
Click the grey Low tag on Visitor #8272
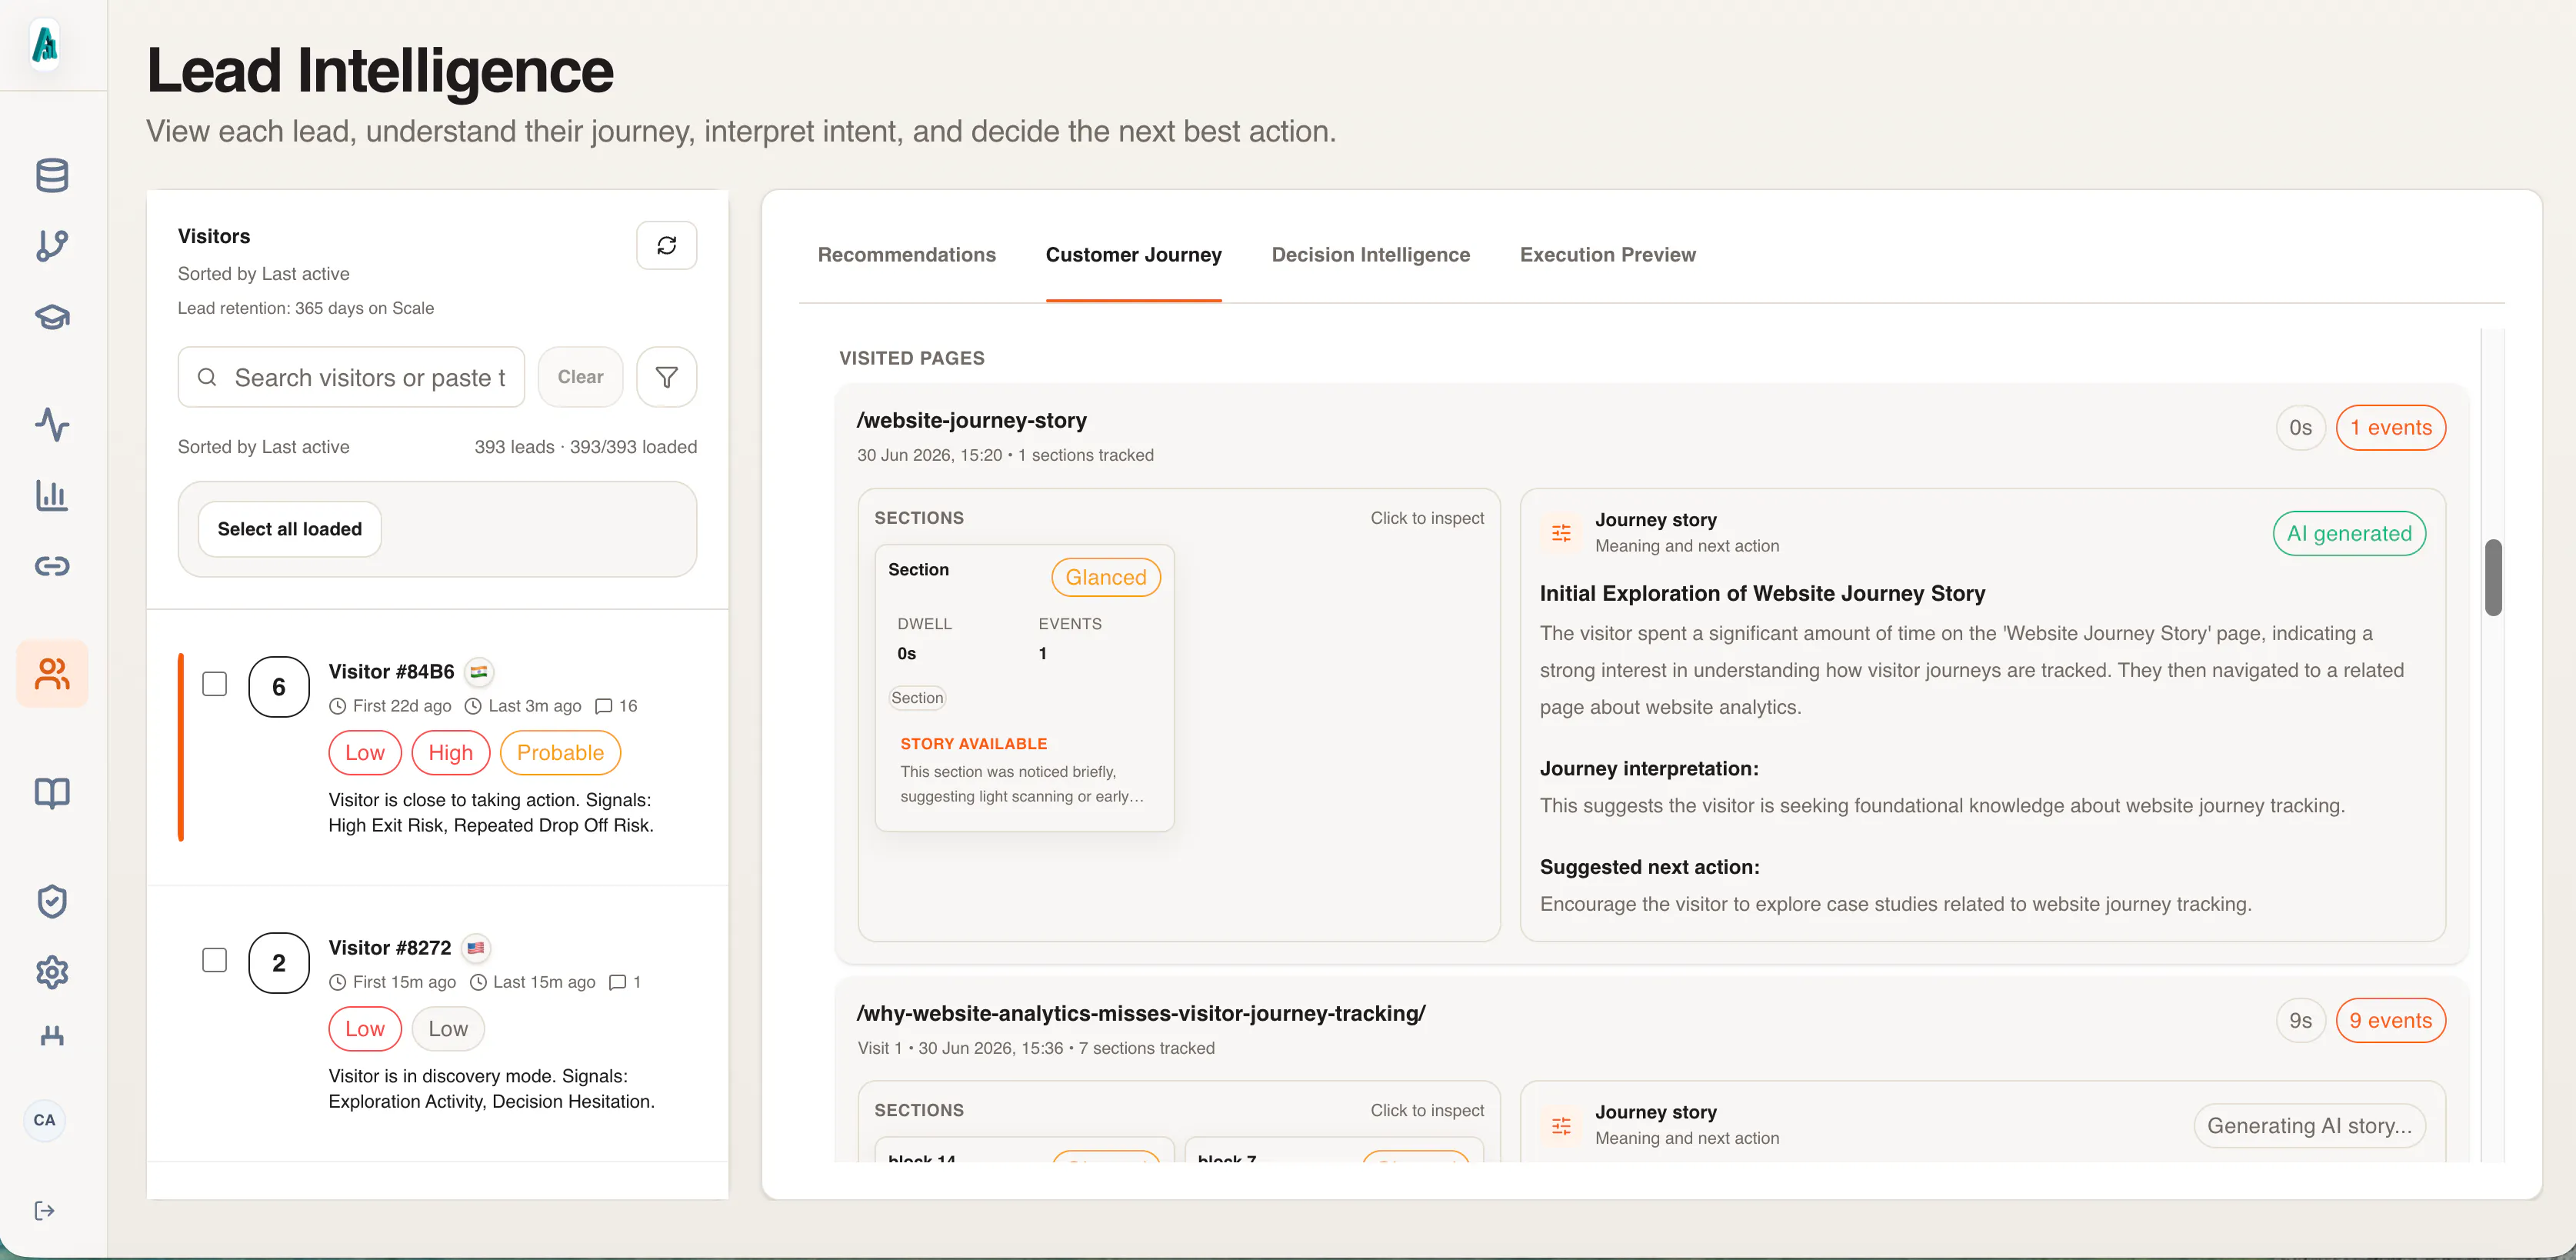[448, 1029]
